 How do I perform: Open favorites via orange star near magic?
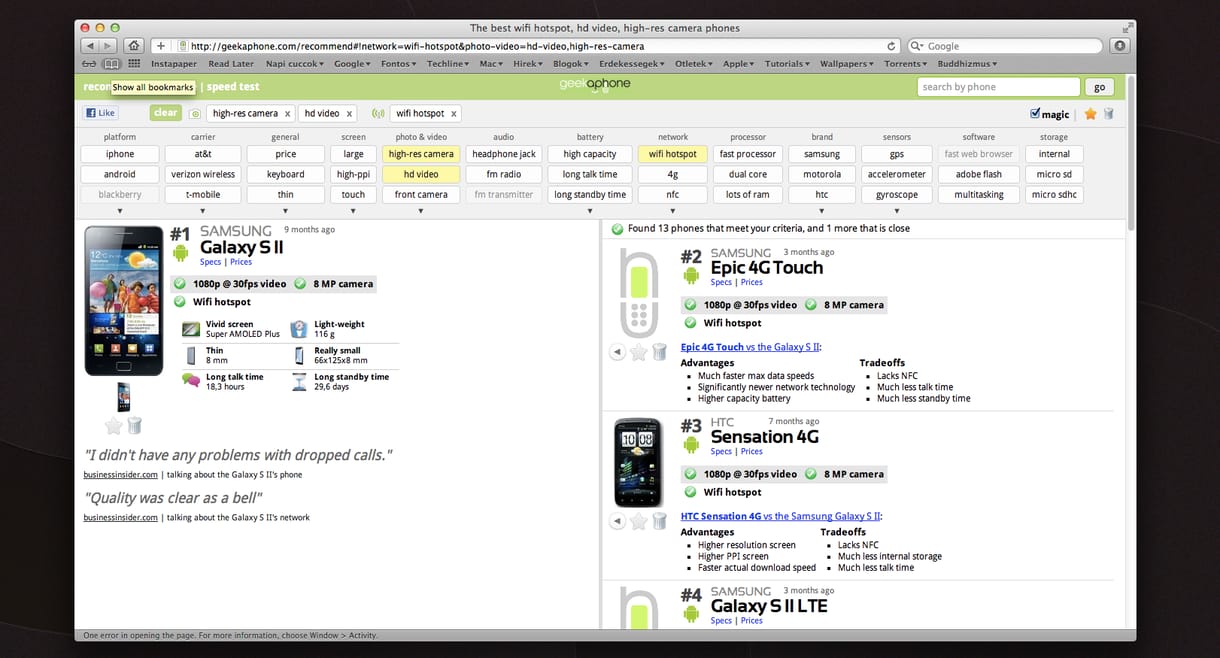tap(1090, 114)
